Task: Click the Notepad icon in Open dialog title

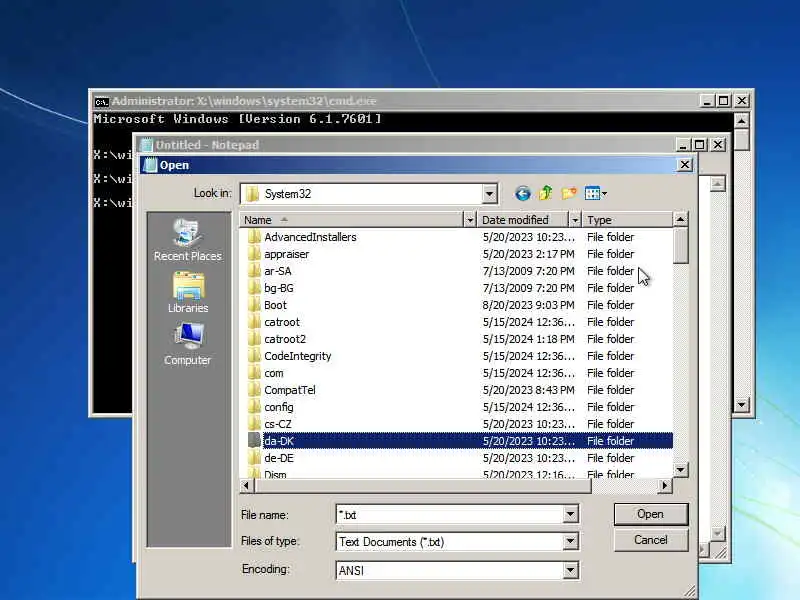Action: point(150,165)
